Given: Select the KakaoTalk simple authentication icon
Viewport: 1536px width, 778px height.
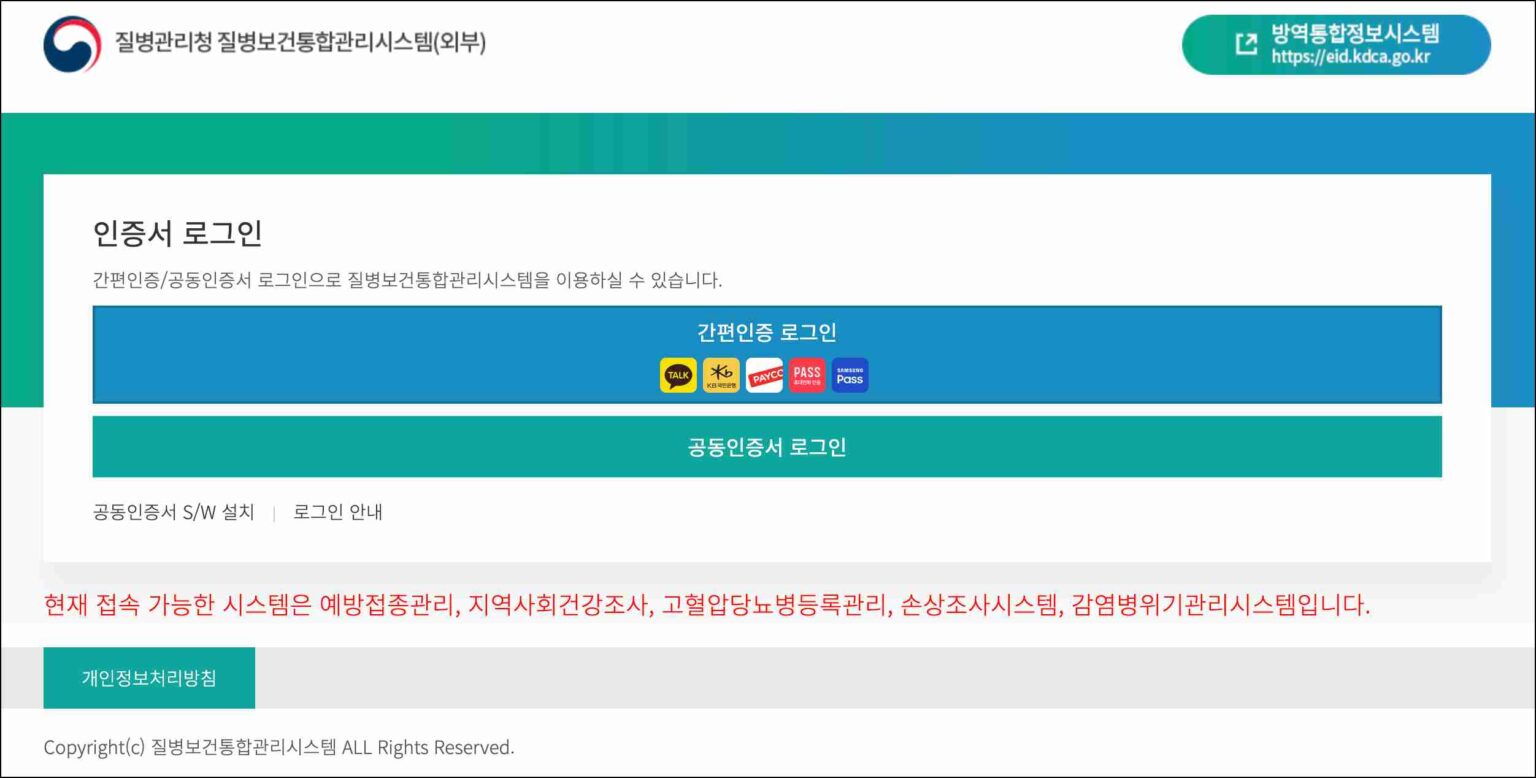Looking at the screenshot, I should tap(678, 374).
